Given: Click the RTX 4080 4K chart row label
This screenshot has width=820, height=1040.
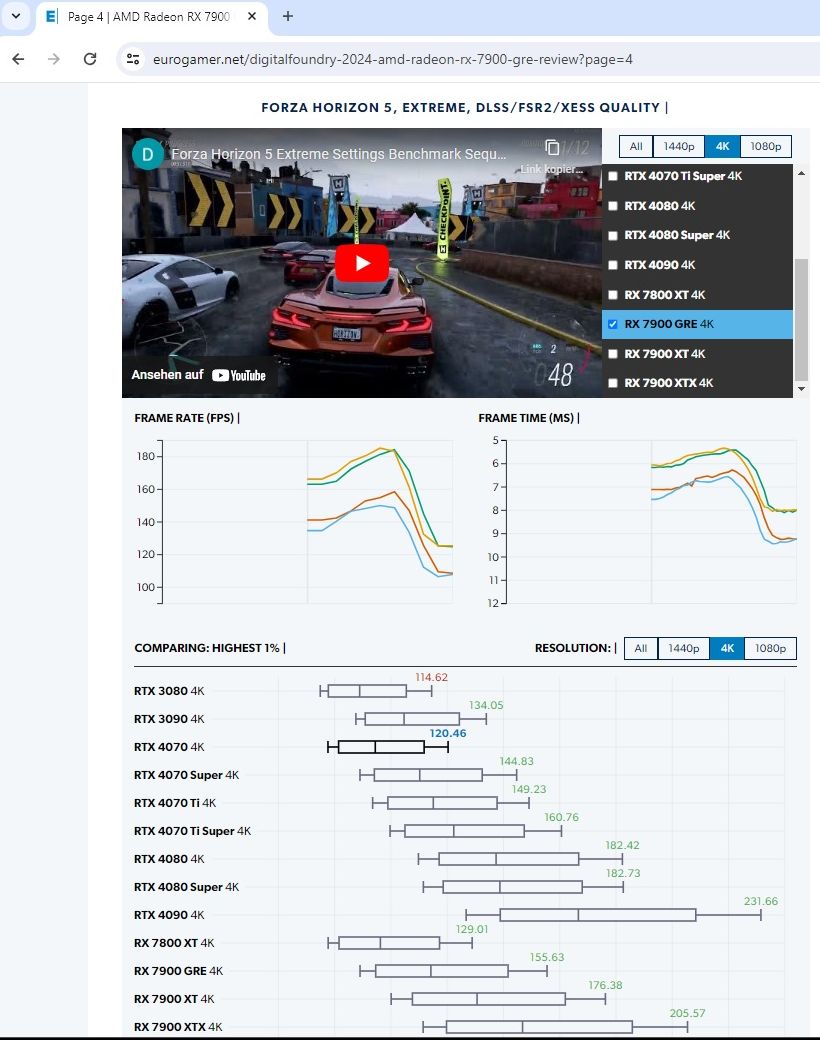Looking at the screenshot, I should coord(169,859).
